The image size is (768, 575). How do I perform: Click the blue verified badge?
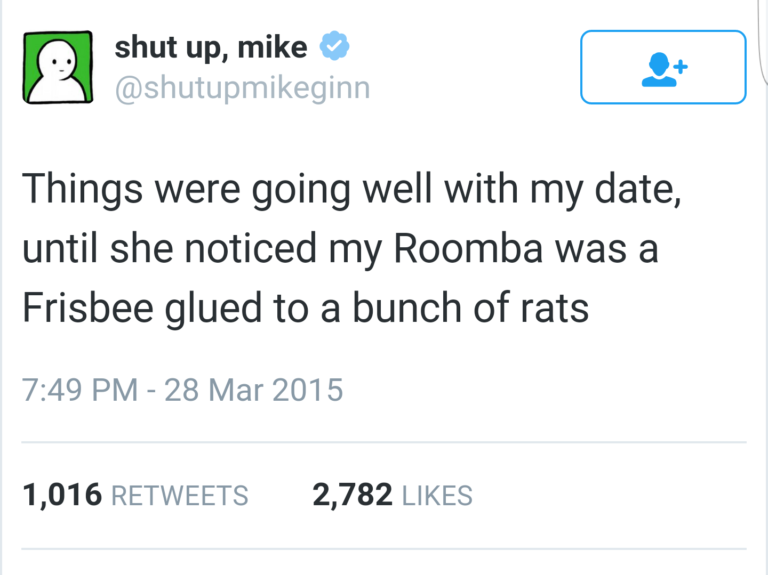click(x=333, y=47)
